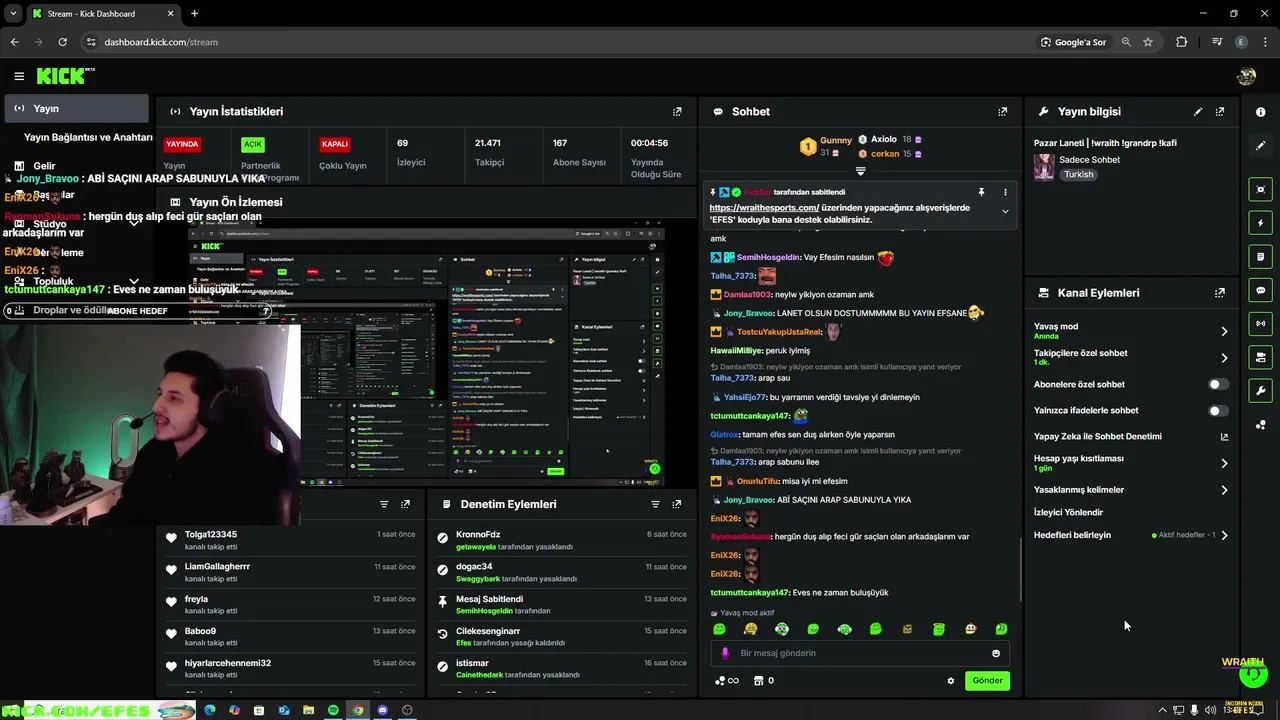Reload the page with browser refresh
Viewport: 1280px width, 720px height.
62,42
